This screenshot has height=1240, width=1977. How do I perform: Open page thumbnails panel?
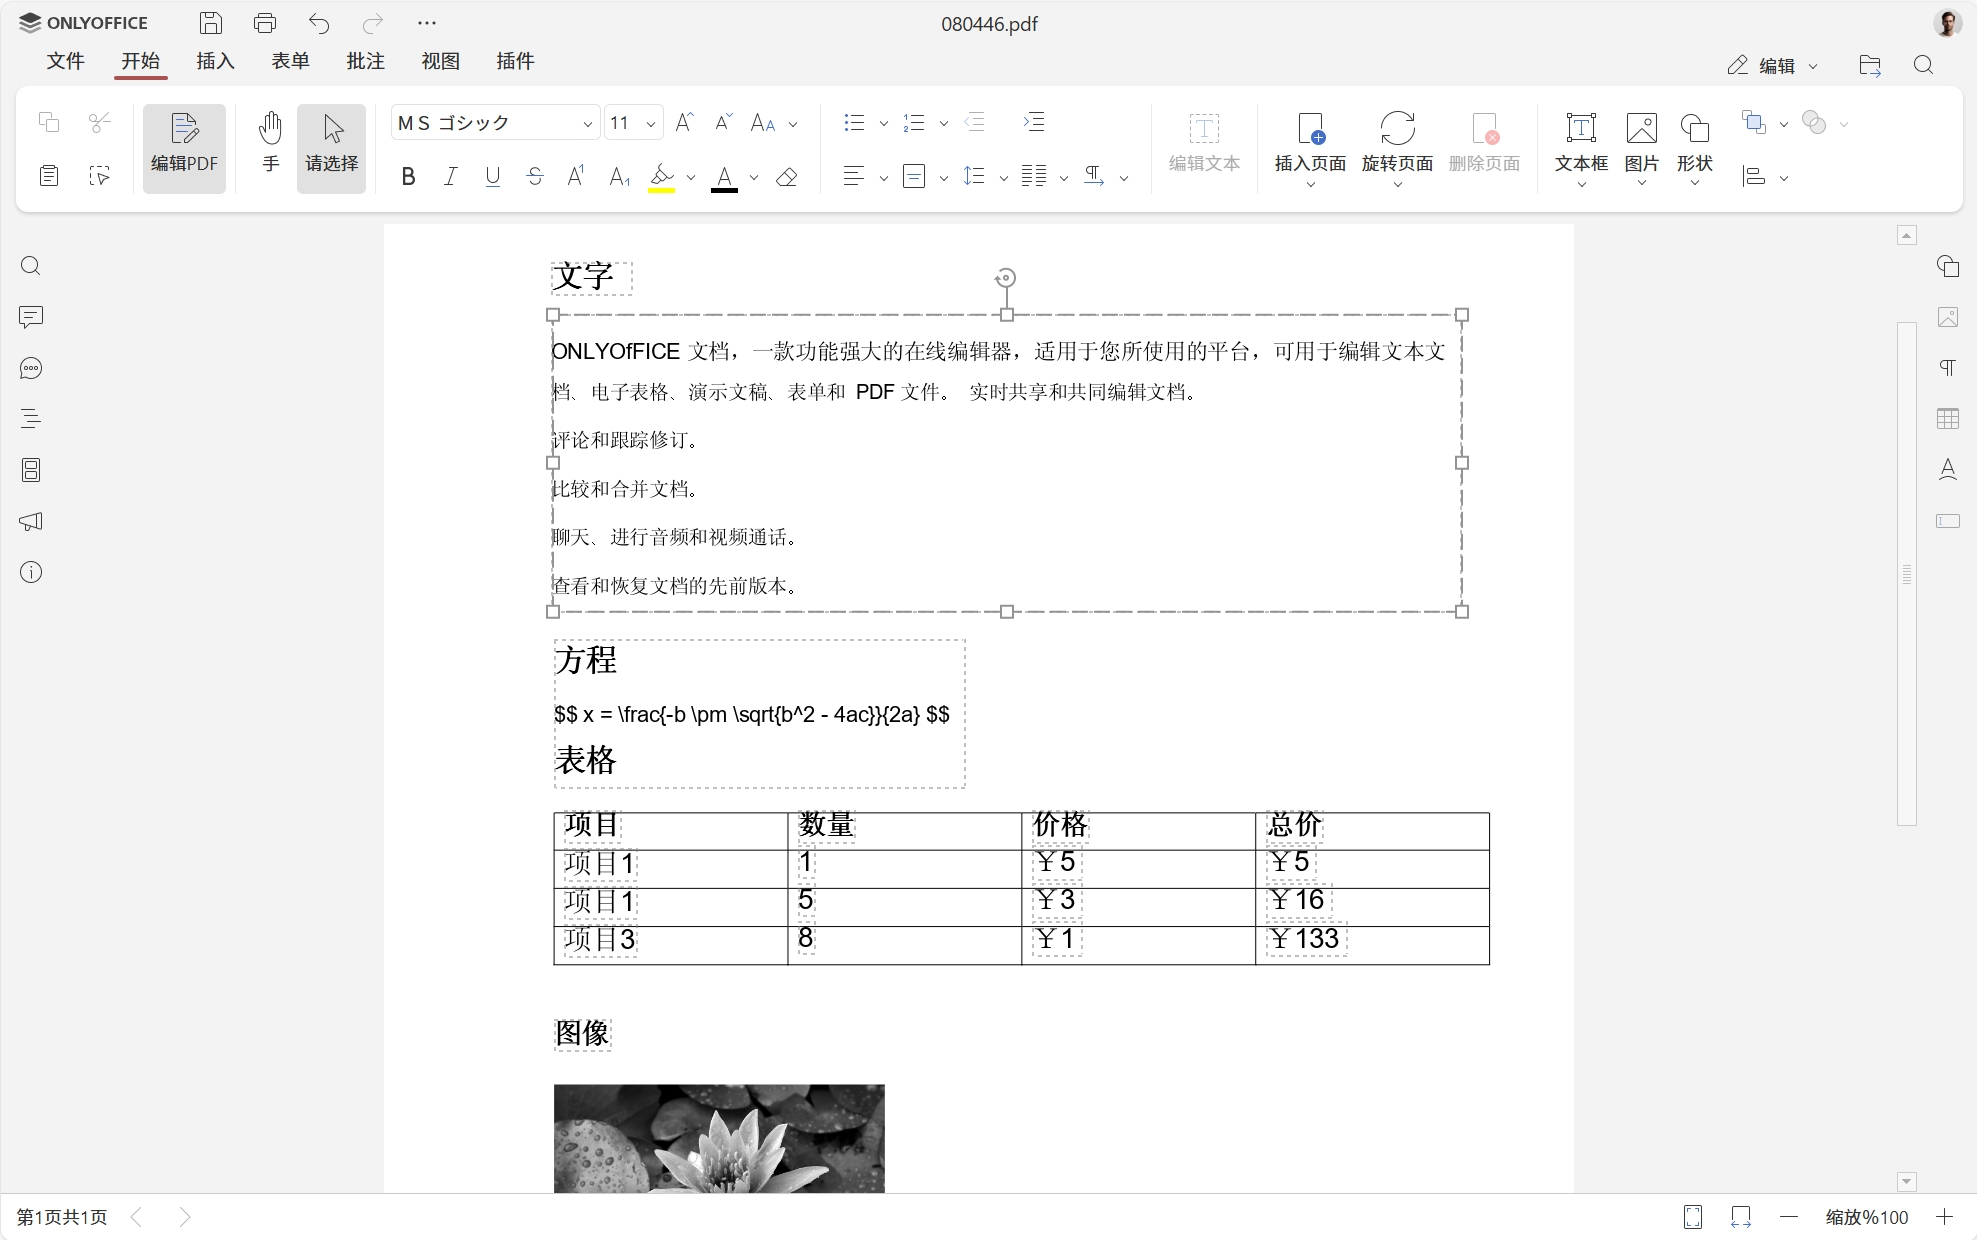(x=31, y=470)
